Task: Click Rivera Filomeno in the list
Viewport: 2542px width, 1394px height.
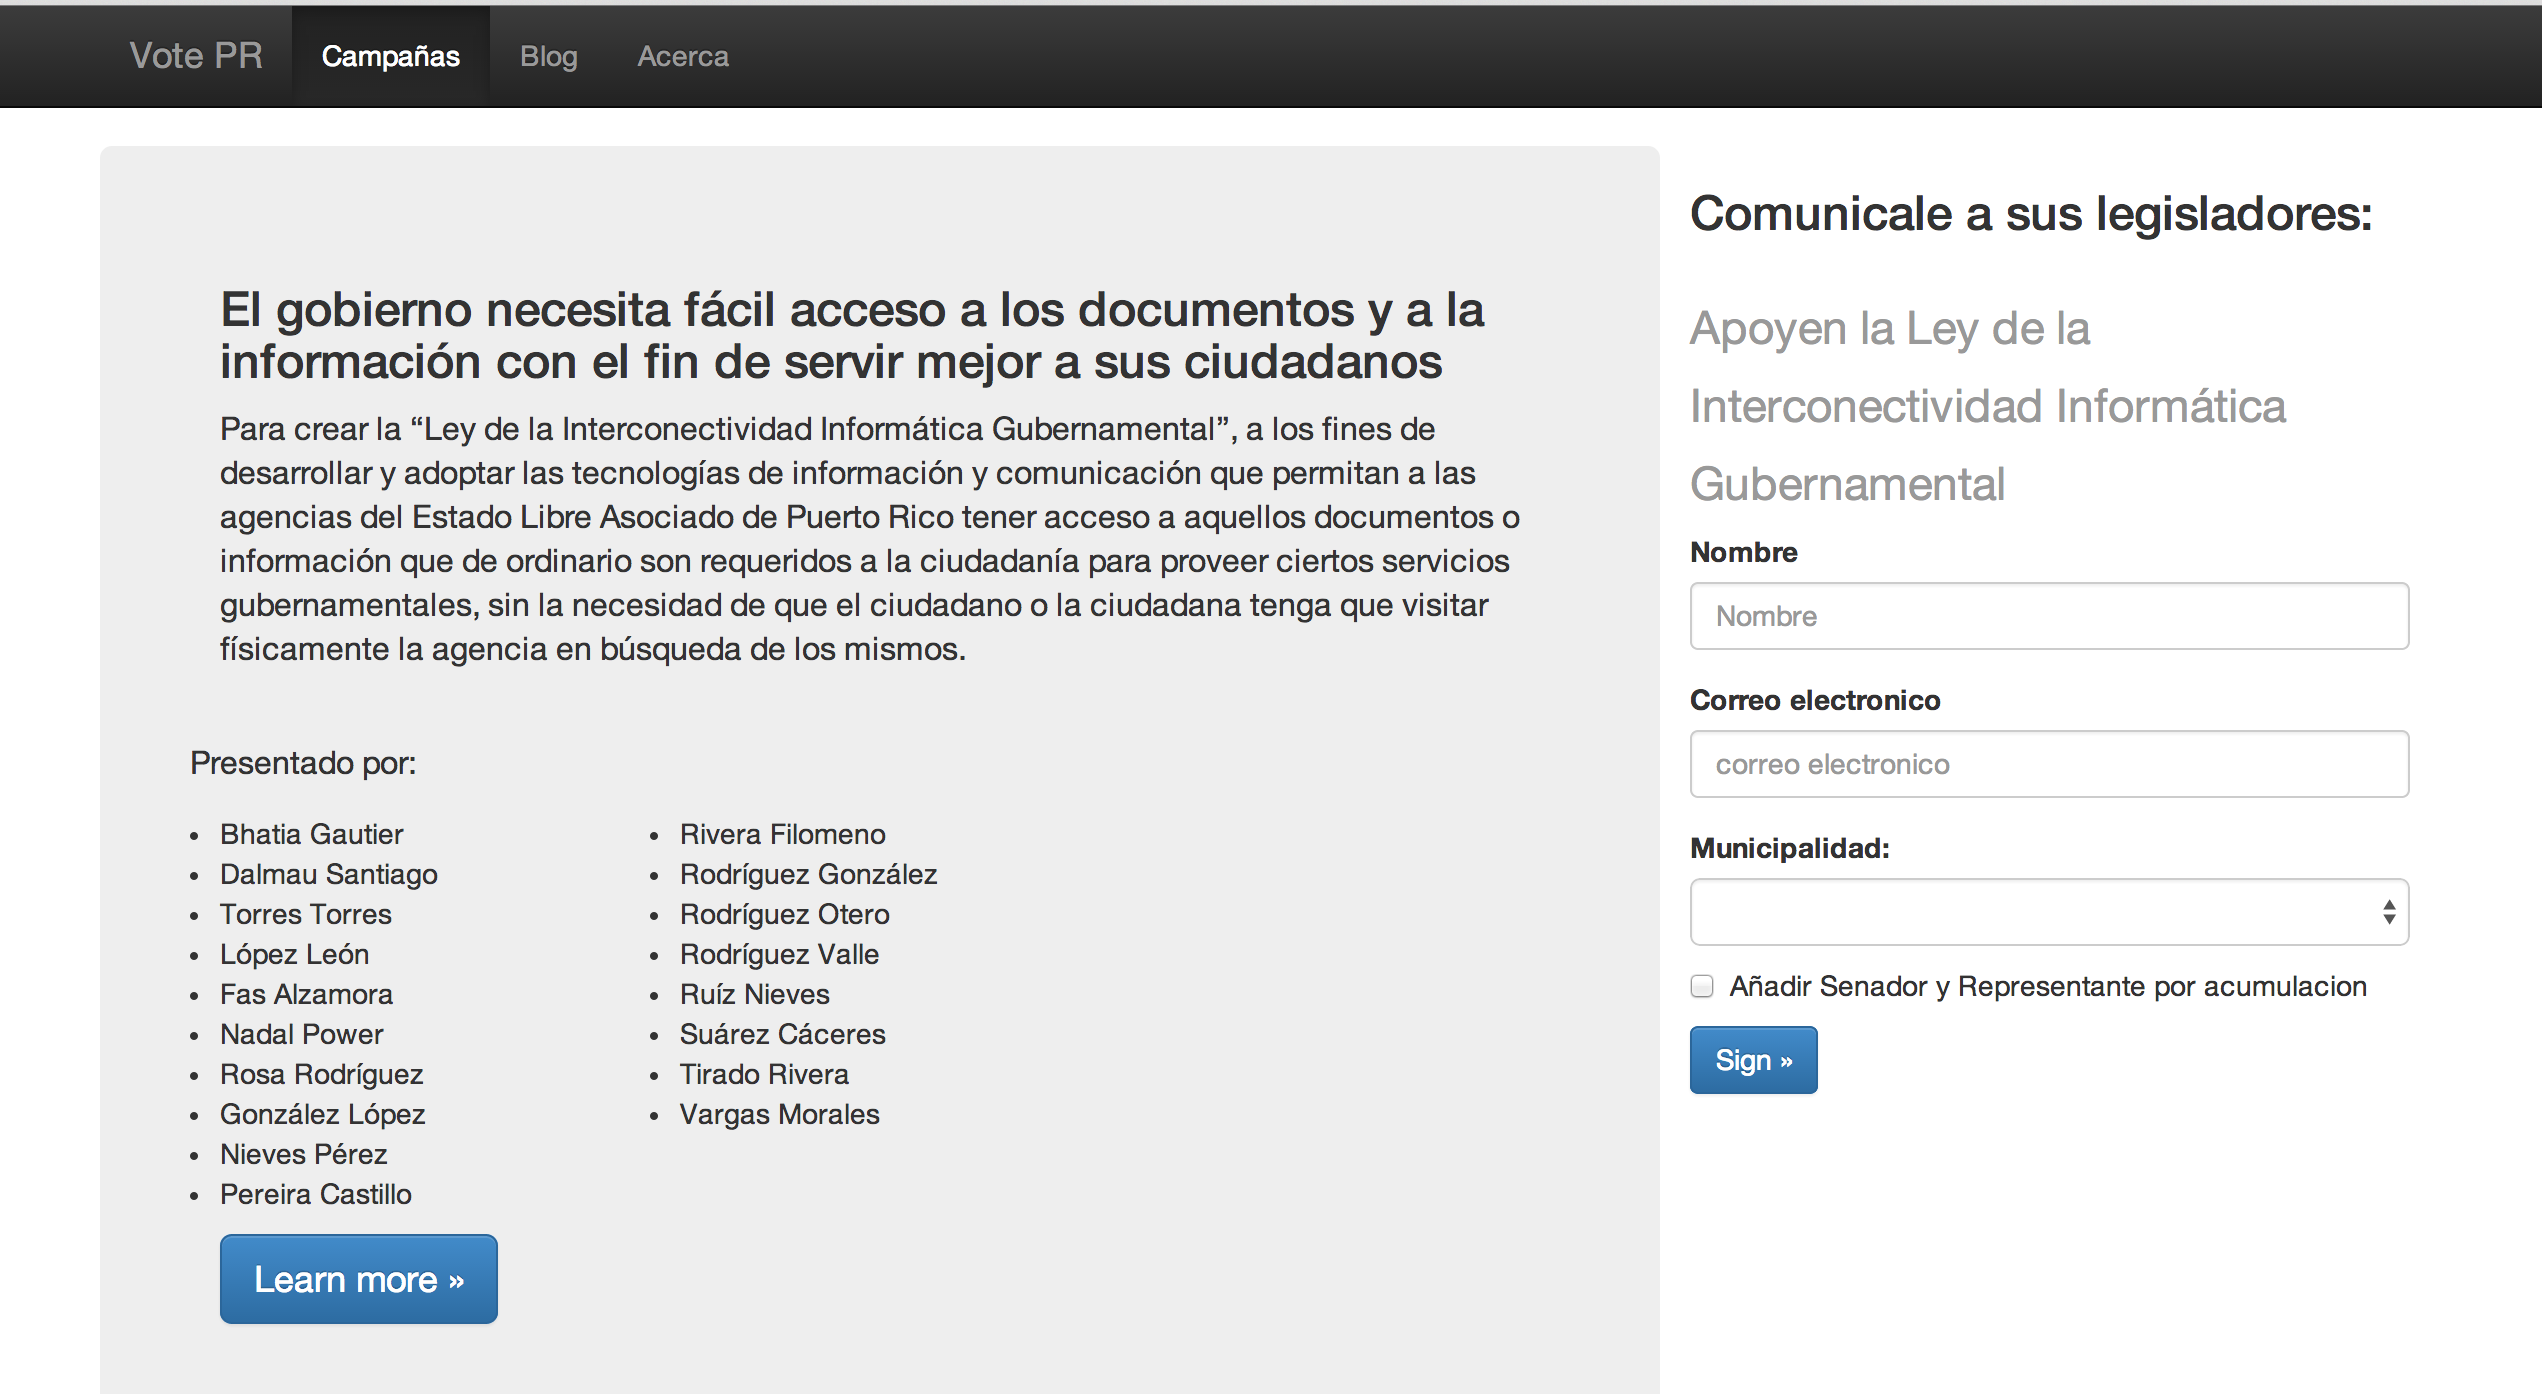Action: click(782, 834)
